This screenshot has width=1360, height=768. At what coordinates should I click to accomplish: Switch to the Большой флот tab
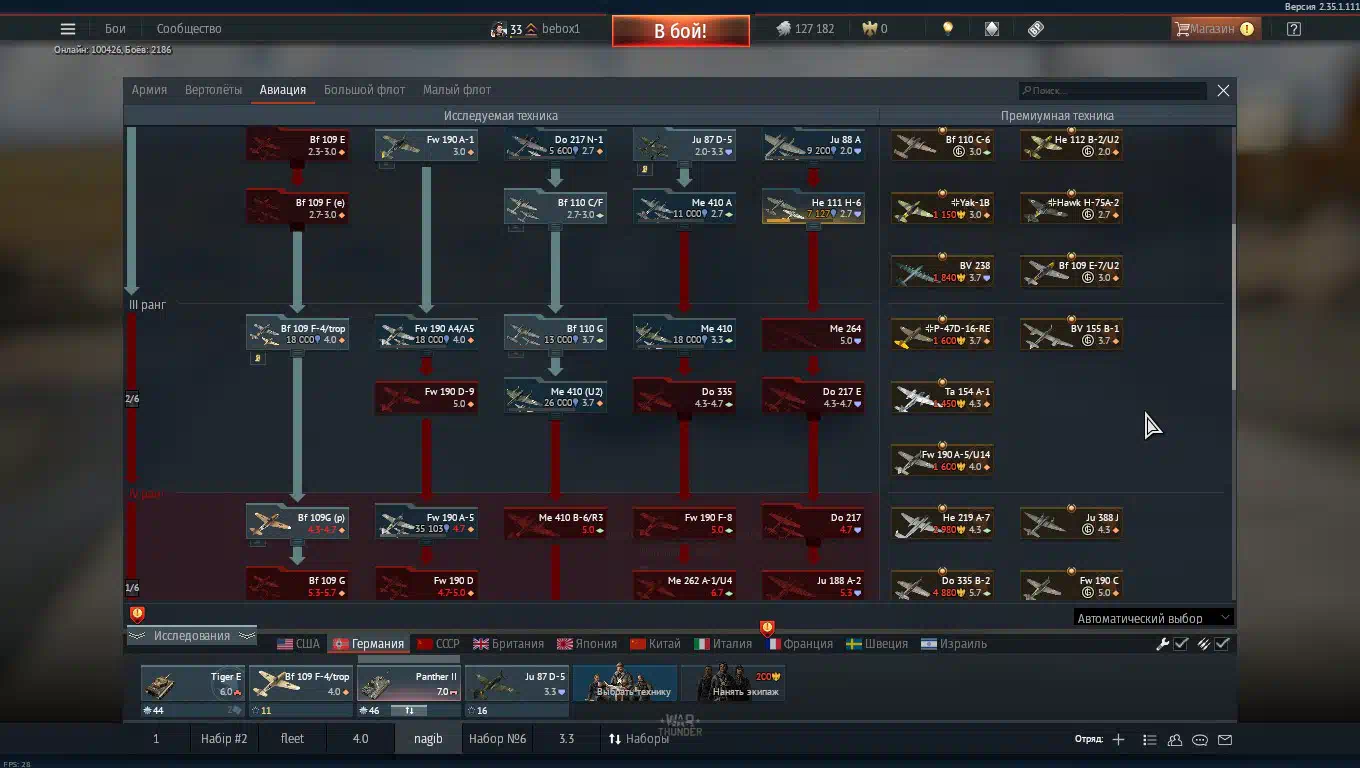364,90
